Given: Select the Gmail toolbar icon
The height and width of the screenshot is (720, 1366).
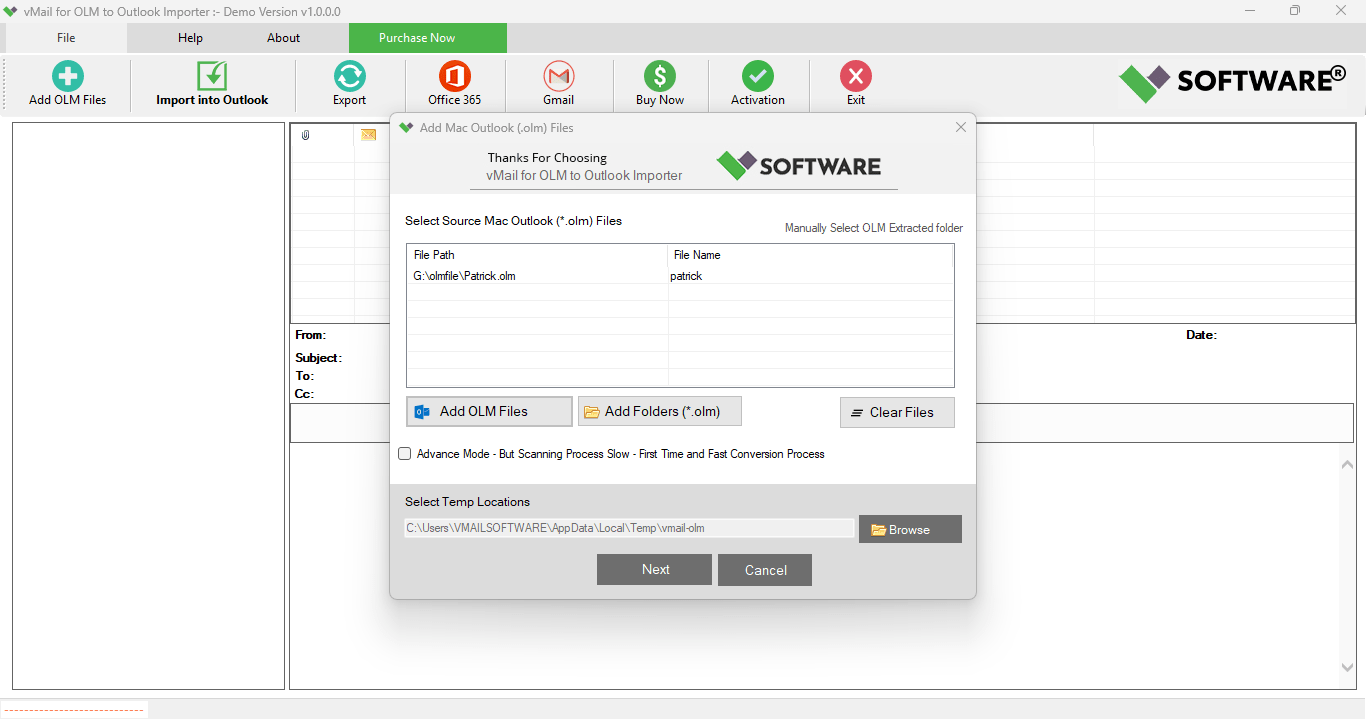Looking at the screenshot, I should [558, 83].
